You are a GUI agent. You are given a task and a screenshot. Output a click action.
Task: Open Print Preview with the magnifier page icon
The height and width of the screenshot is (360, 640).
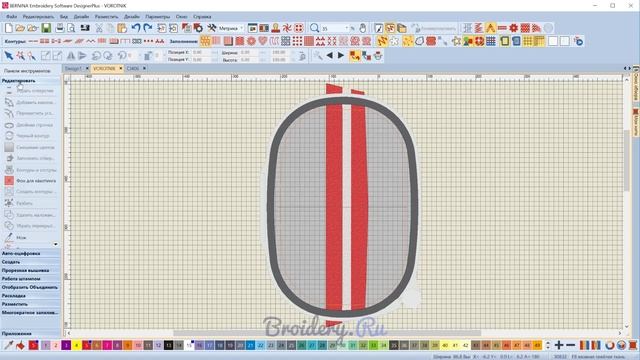tap(71, 28)
